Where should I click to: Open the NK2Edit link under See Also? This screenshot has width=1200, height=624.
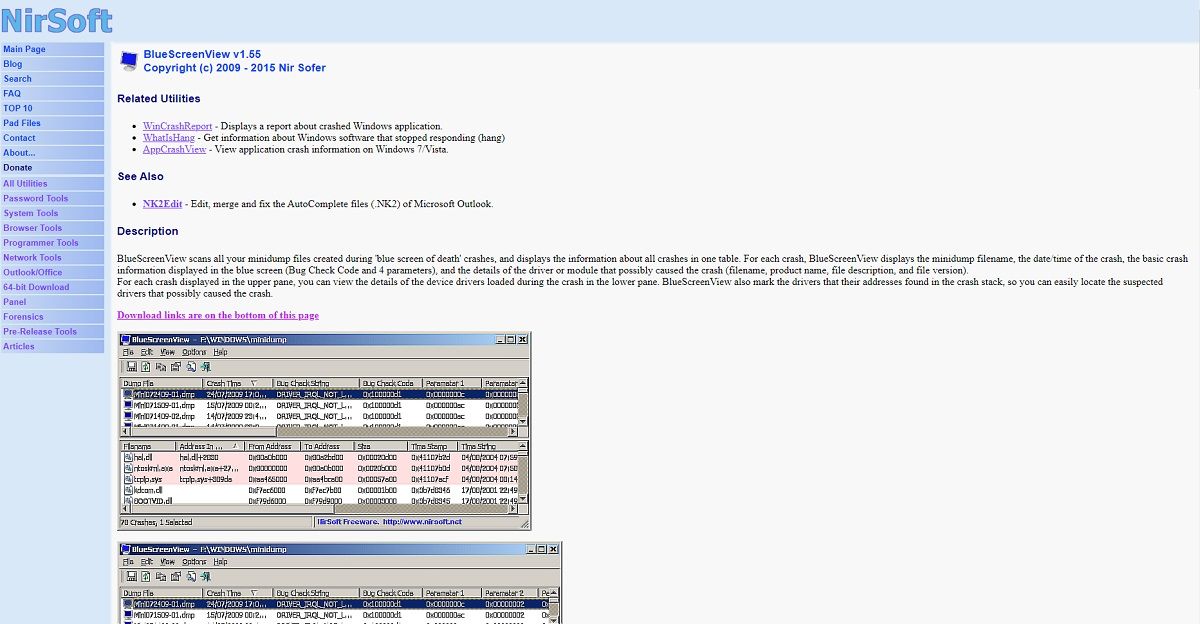[161, 203]
